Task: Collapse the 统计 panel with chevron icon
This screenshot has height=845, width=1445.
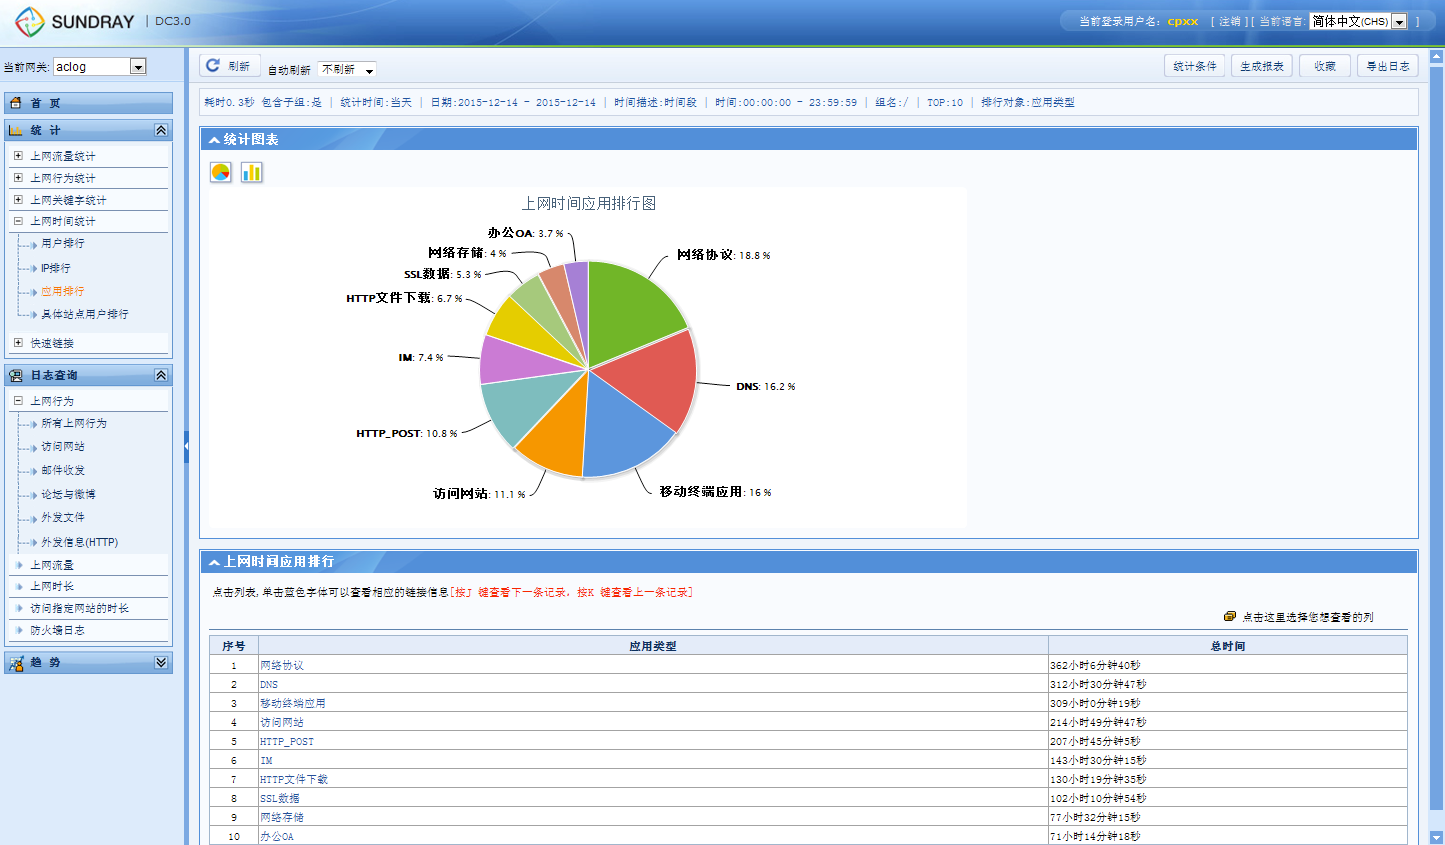Action: pyautogui.click(x=161, y=131)
